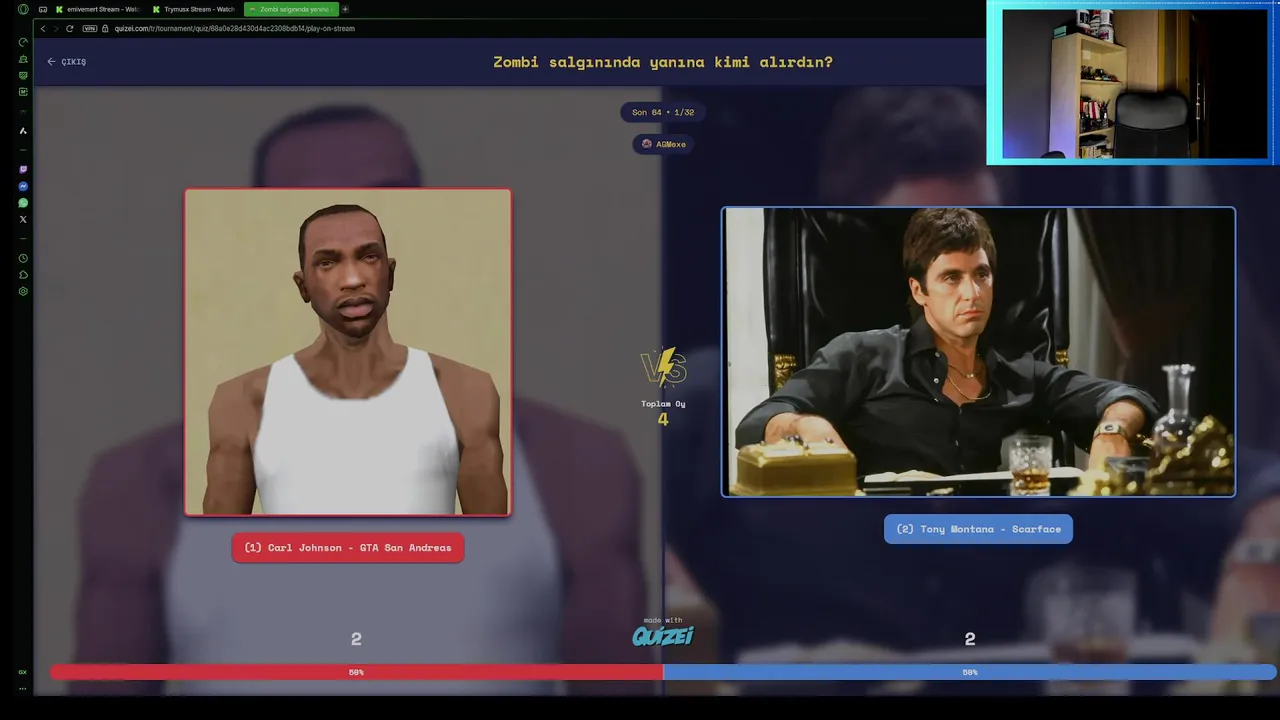
Task: Open WhatsApp from the sidebar
Action: (x=23, y=203)
